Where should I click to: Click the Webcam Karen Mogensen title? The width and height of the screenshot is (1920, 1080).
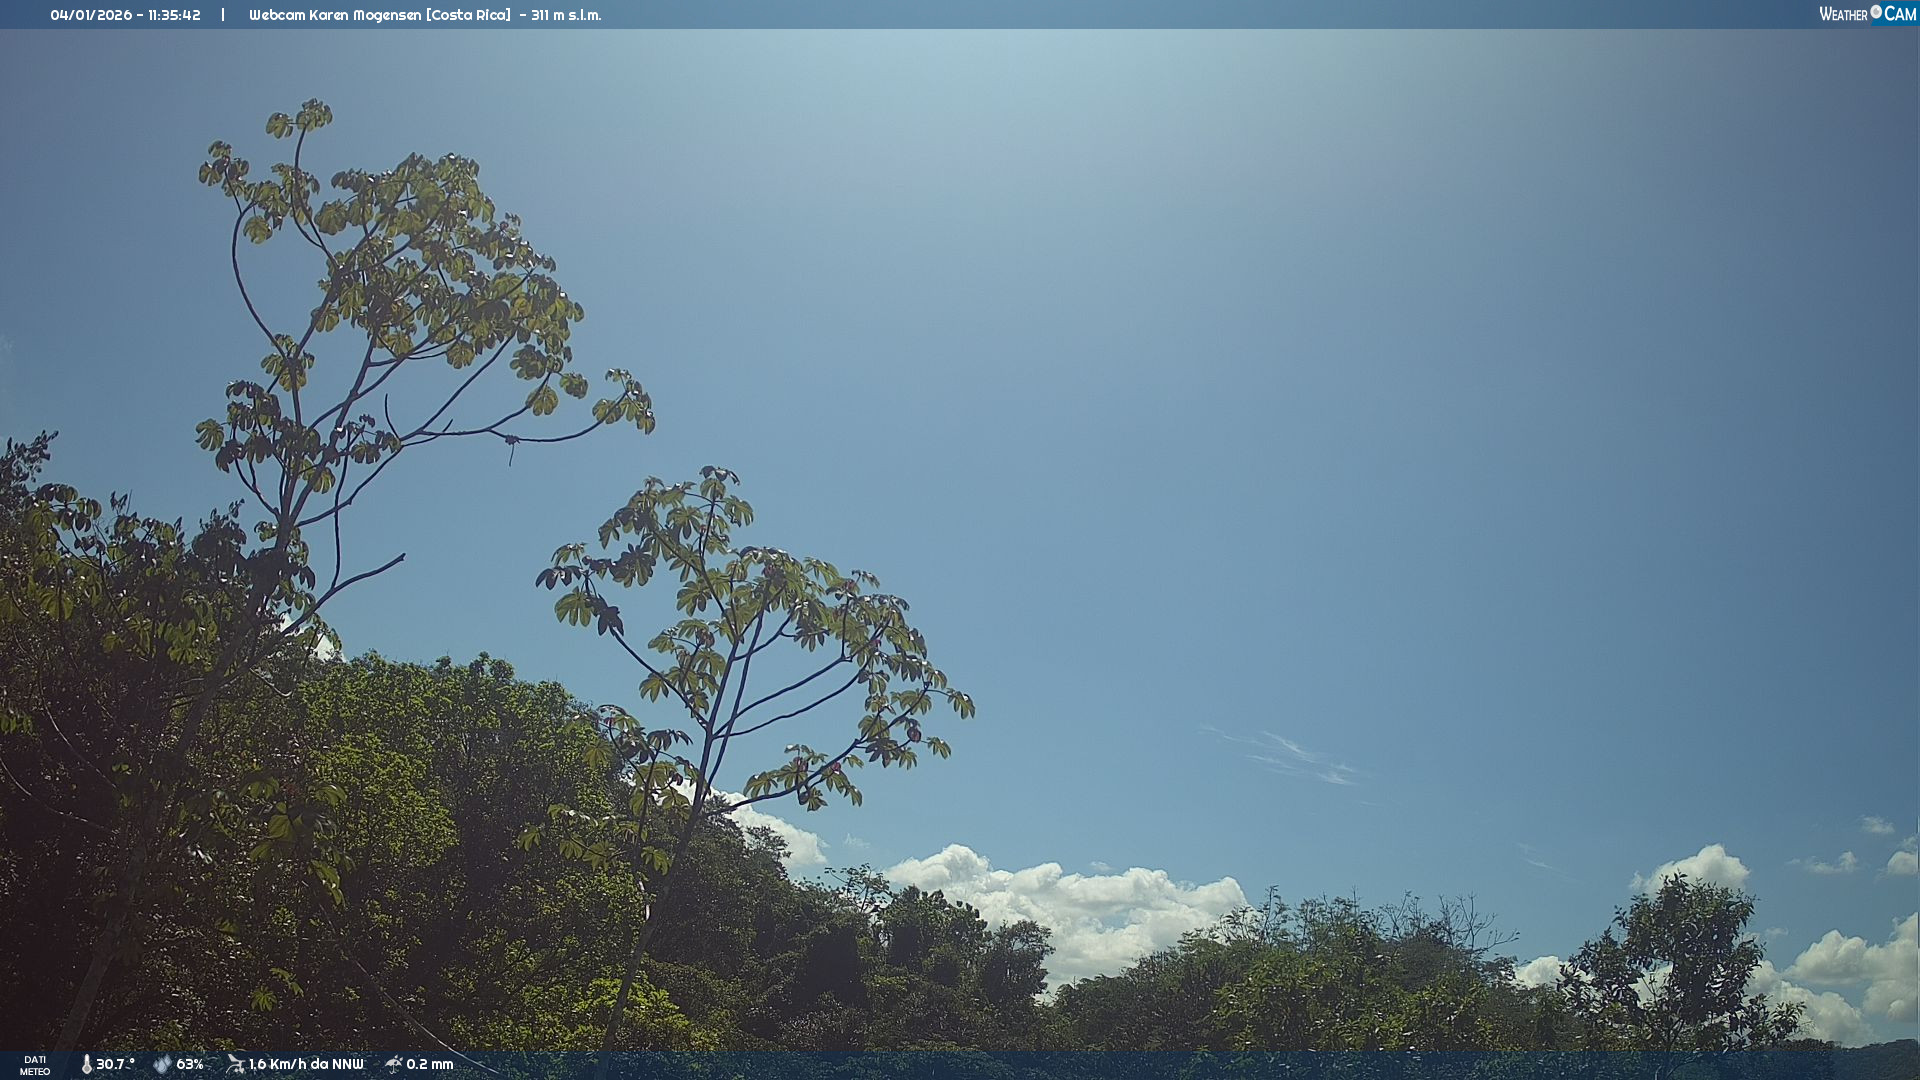[335, 15]
